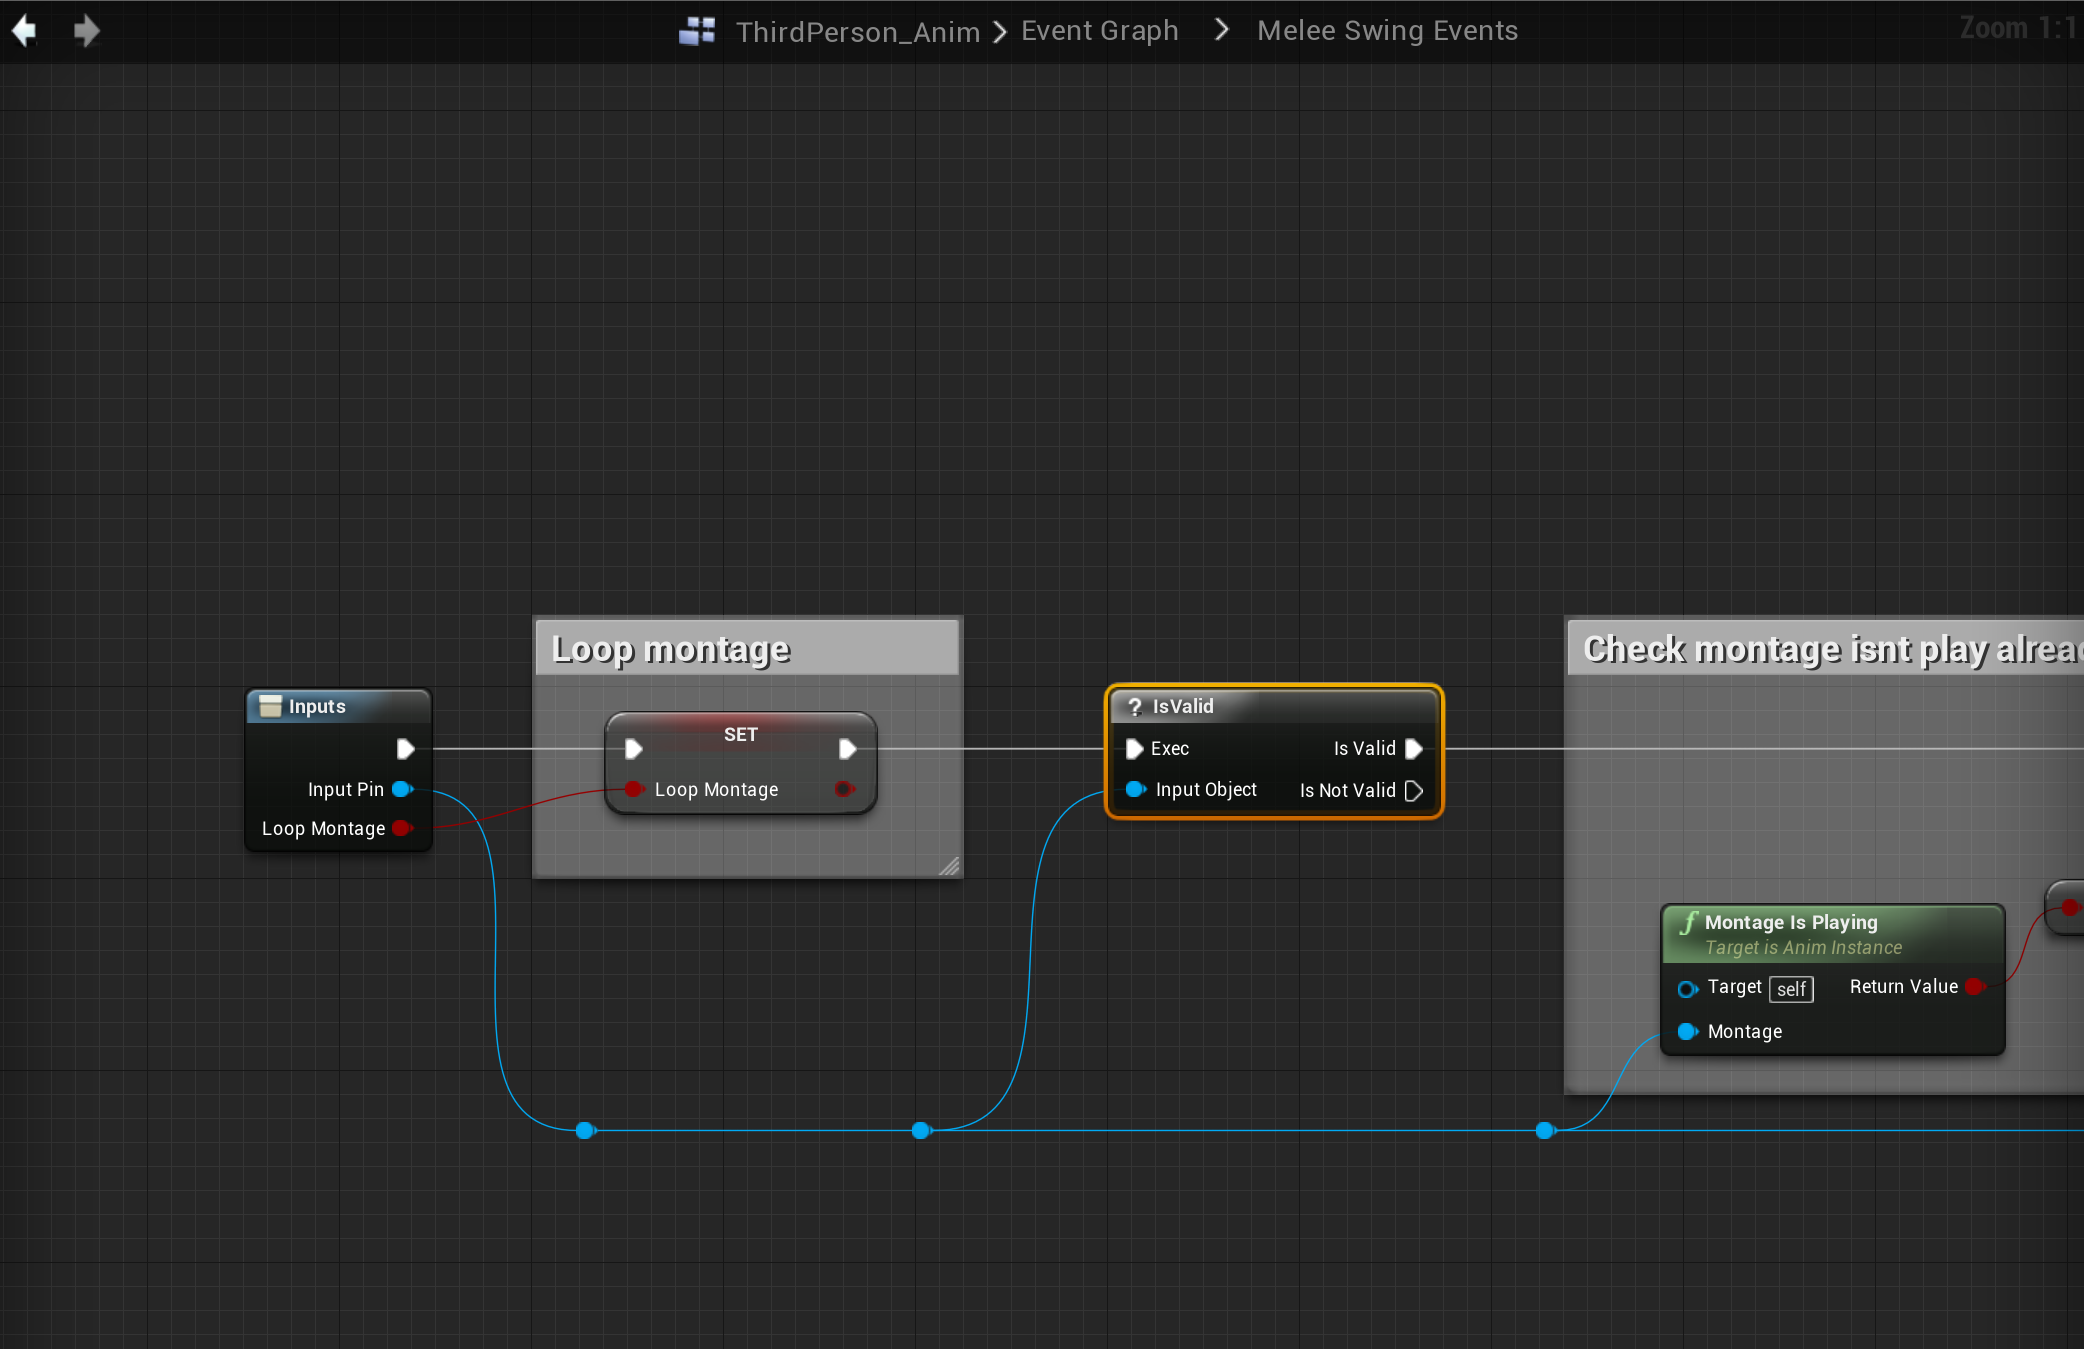Click the chevron after ThirdPerson_Anim breadcrumb

pos(1000,32)
